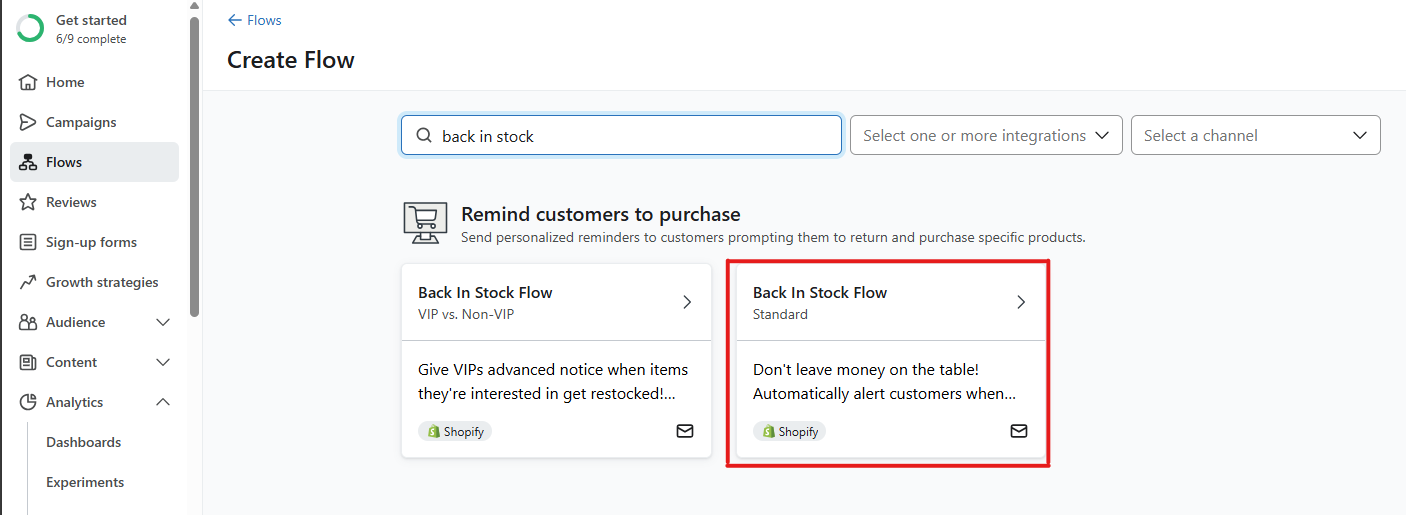Image resolution: width=1406 pixels, height=515 pixels.
Task: Go back via the Flows link
Action: [x=255, y=20]
